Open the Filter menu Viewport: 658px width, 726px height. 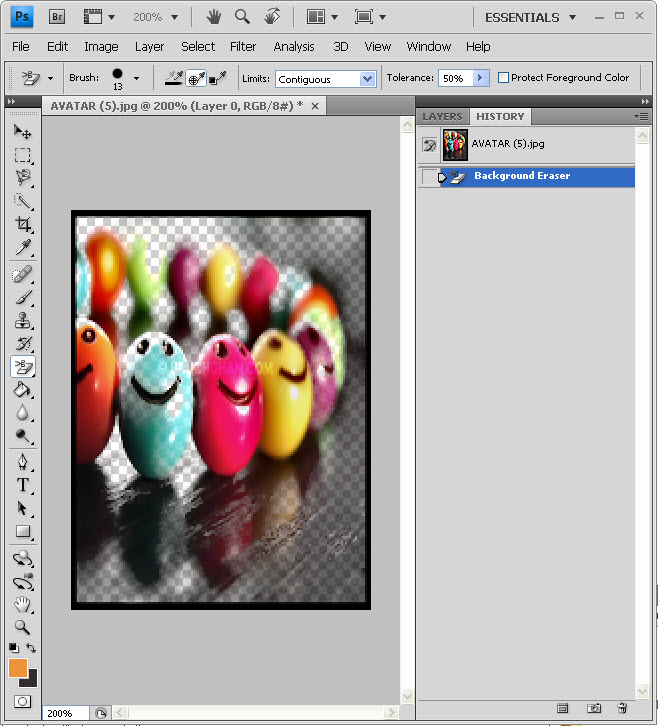tap(243, 46)
